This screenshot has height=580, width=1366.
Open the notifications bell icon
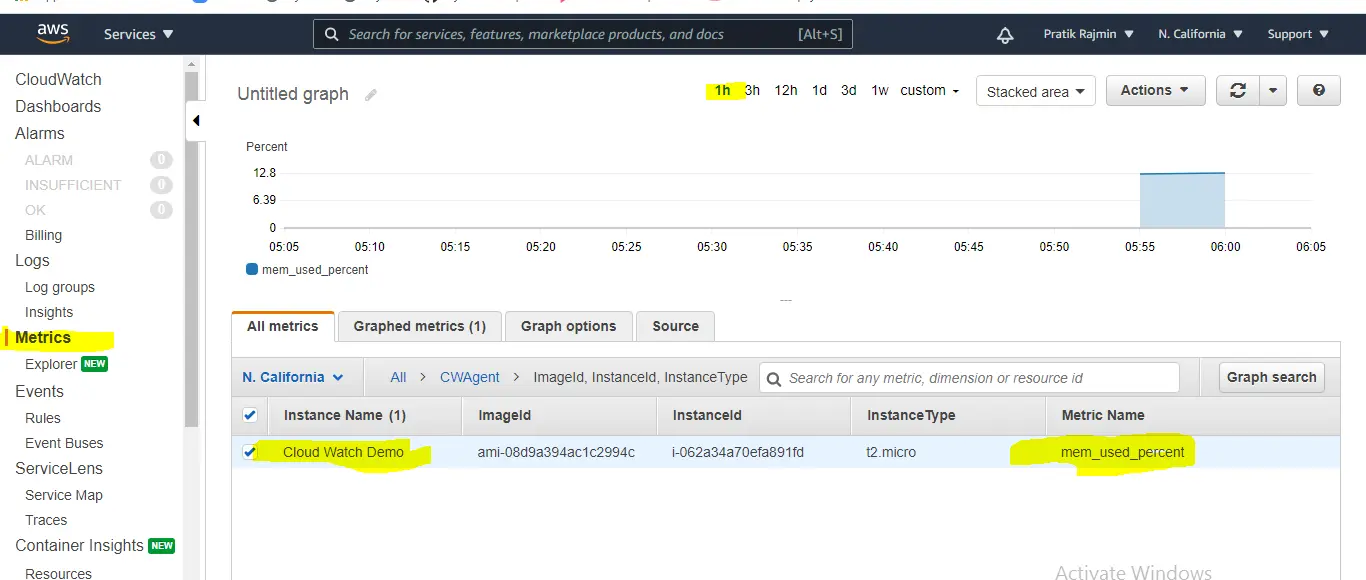click(x=1005, y=35)
